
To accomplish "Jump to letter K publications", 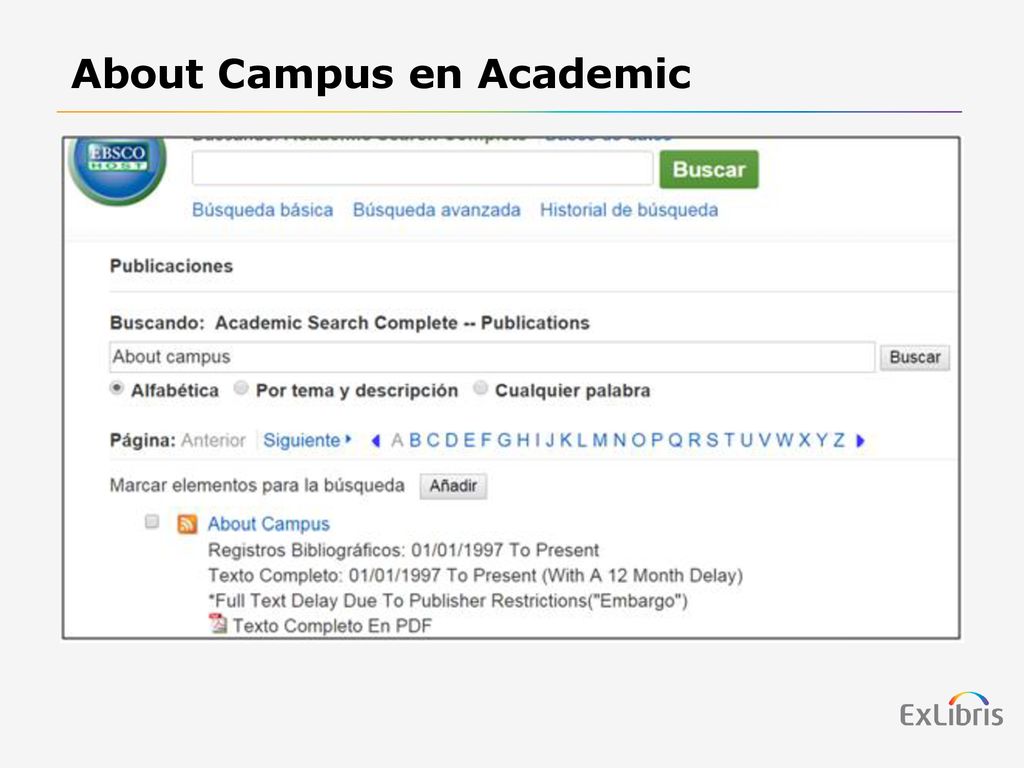I will [x=566, y=441].
